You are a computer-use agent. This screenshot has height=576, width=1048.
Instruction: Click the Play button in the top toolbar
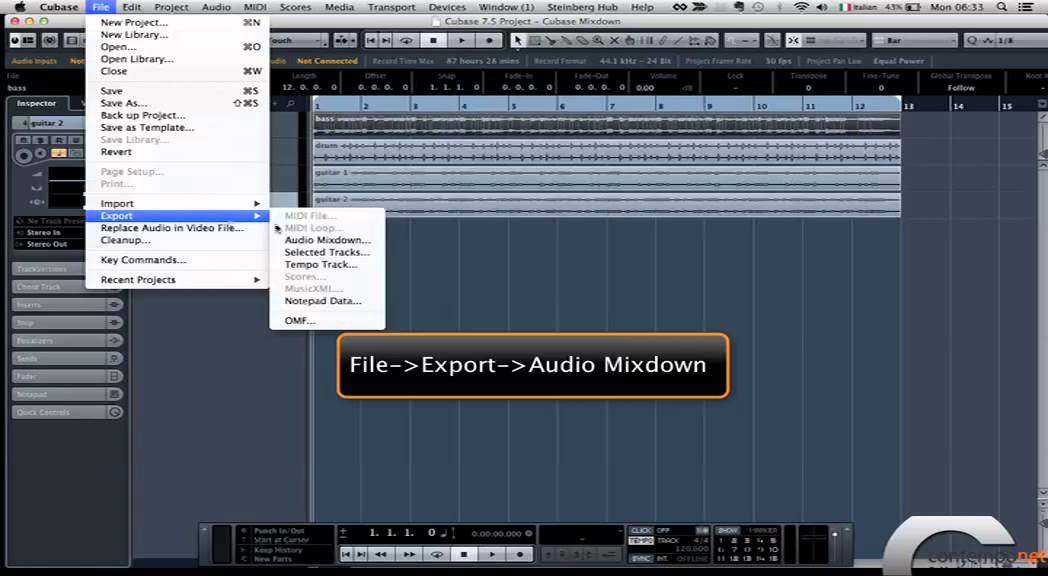461,41
